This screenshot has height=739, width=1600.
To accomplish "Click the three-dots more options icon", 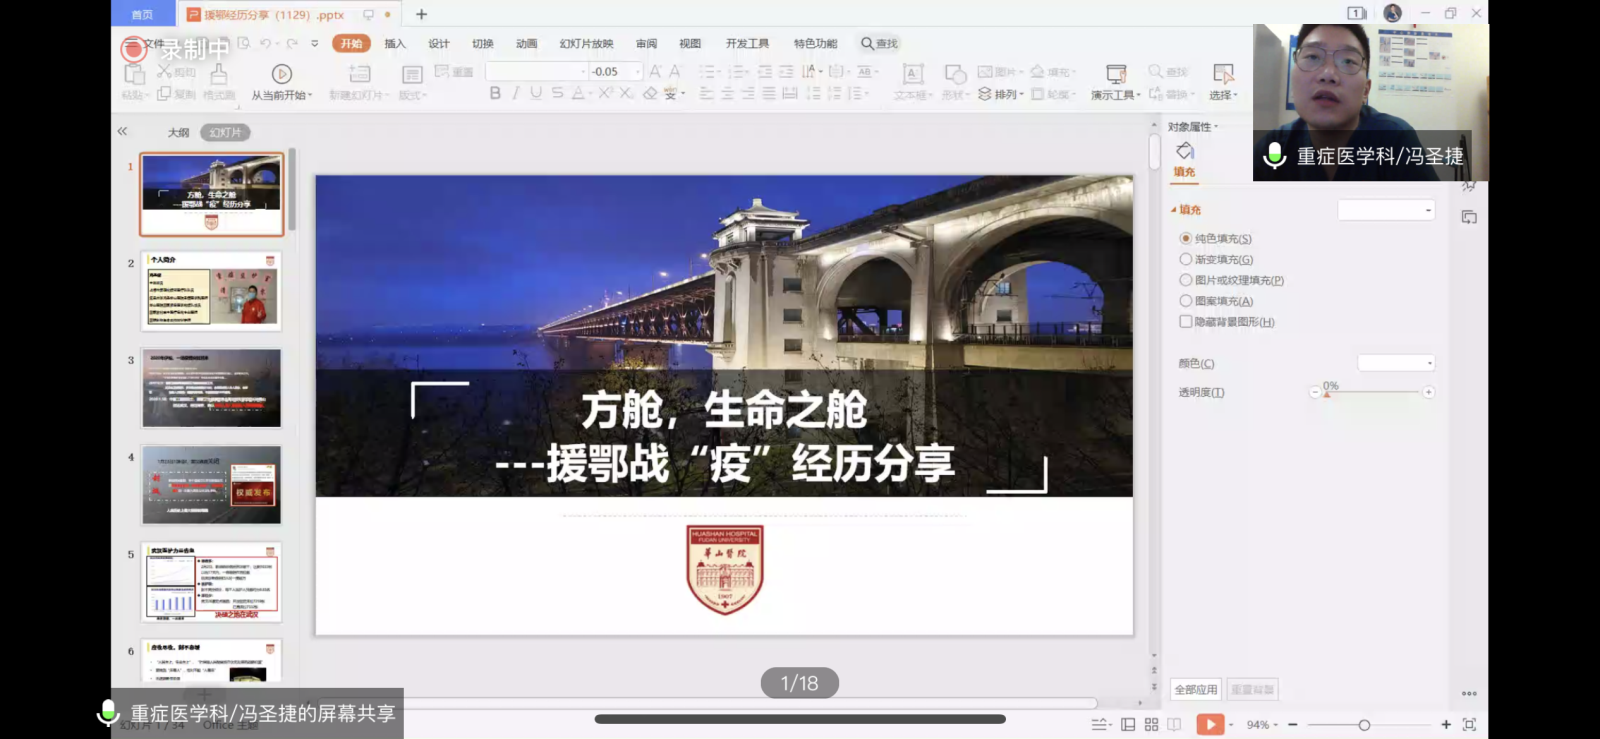I will pyautogui.click(x=1469, y=693).
